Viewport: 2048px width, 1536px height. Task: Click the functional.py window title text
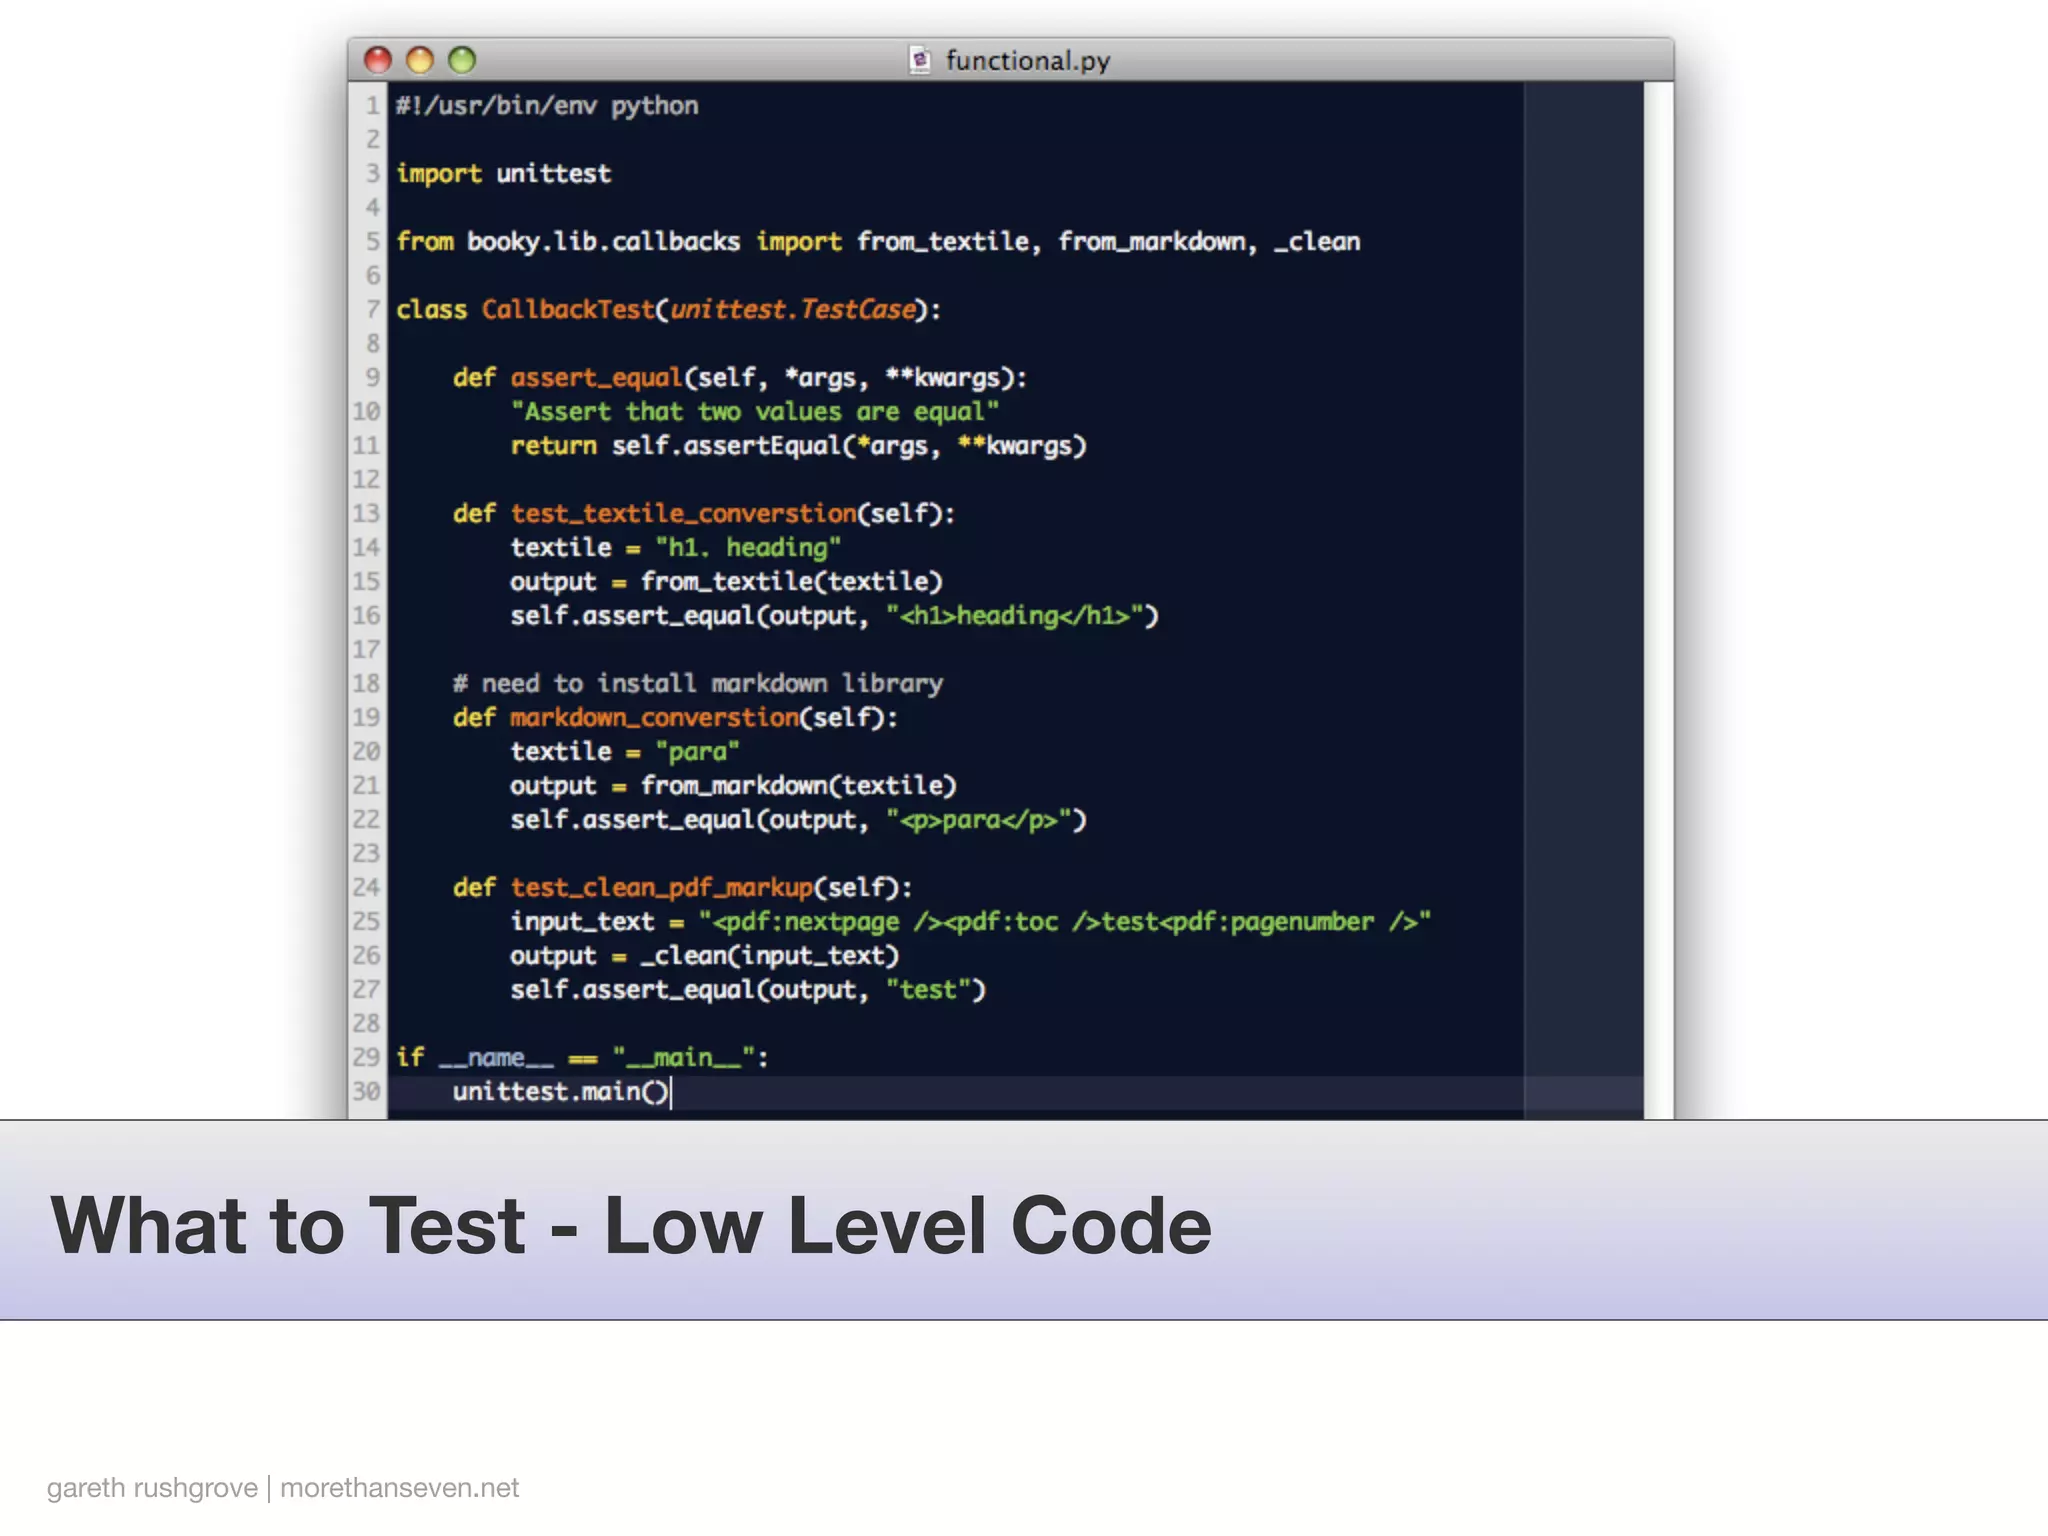coord(1027,61)
